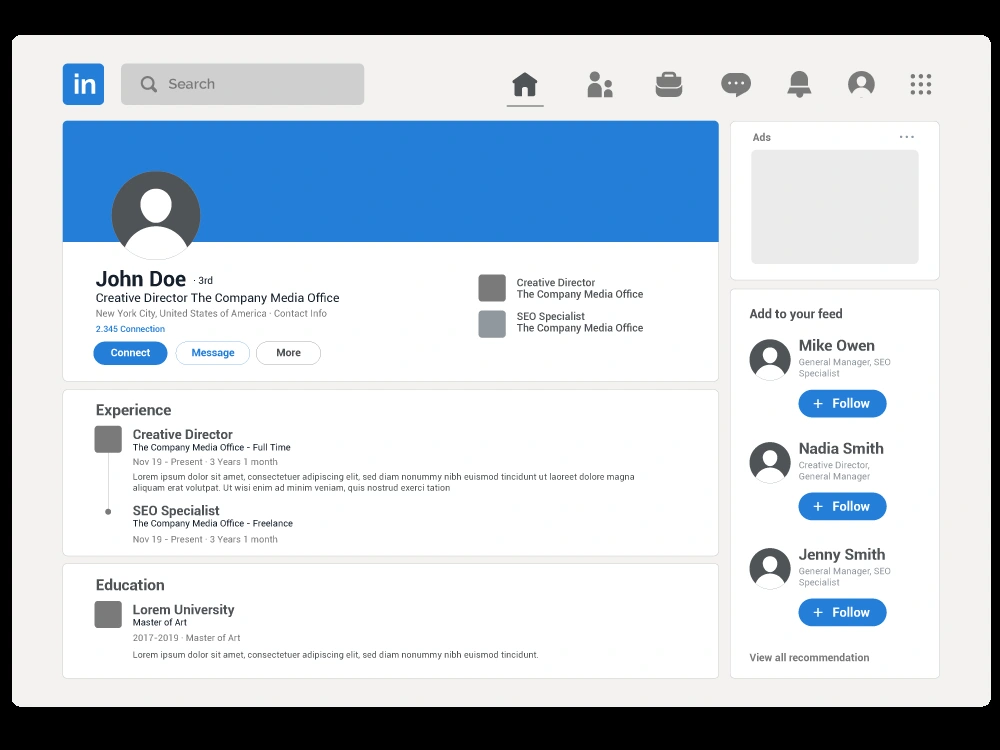Click company logo beside Experience Creative Director

(108, 439)
